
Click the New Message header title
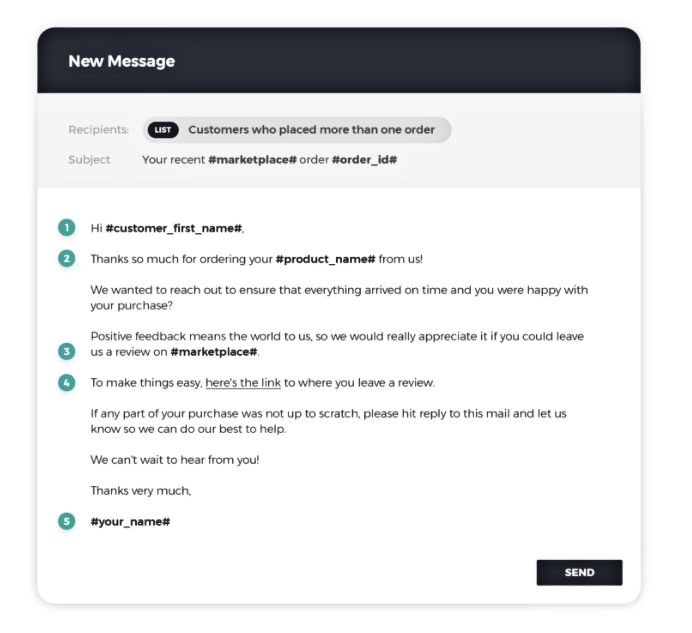(122, 61)
